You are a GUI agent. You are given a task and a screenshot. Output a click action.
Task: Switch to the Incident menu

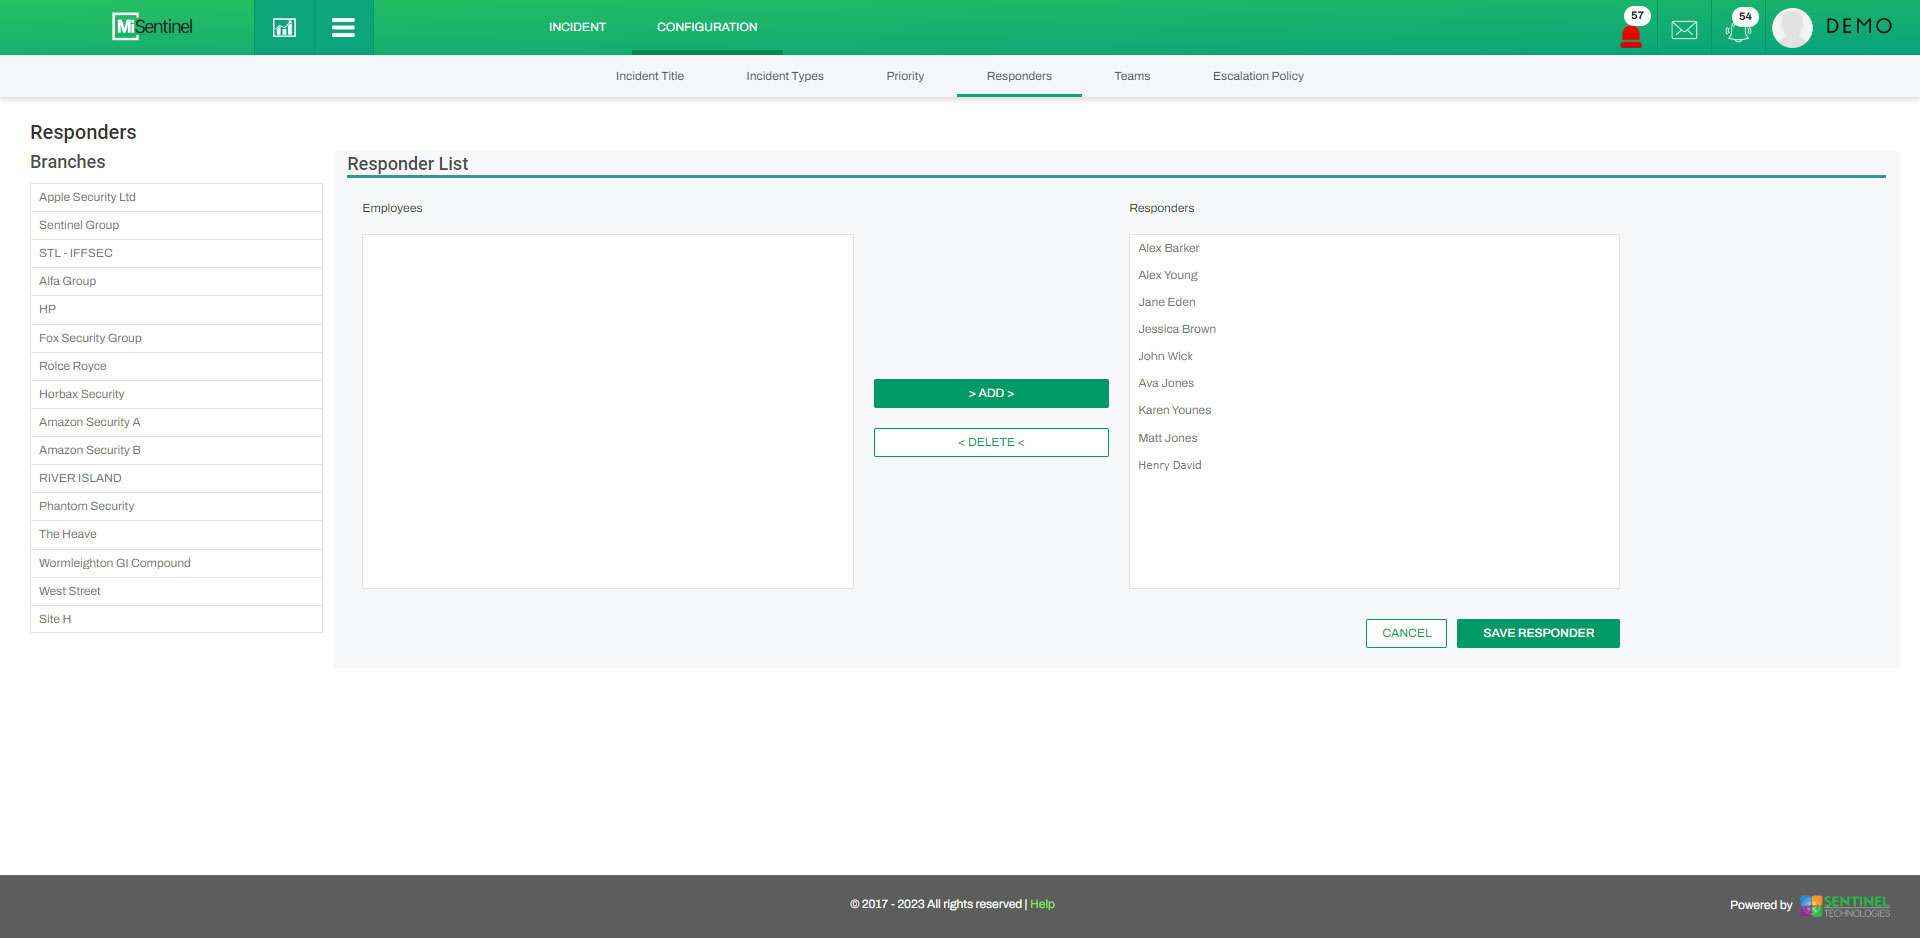(x=577, y=27)
